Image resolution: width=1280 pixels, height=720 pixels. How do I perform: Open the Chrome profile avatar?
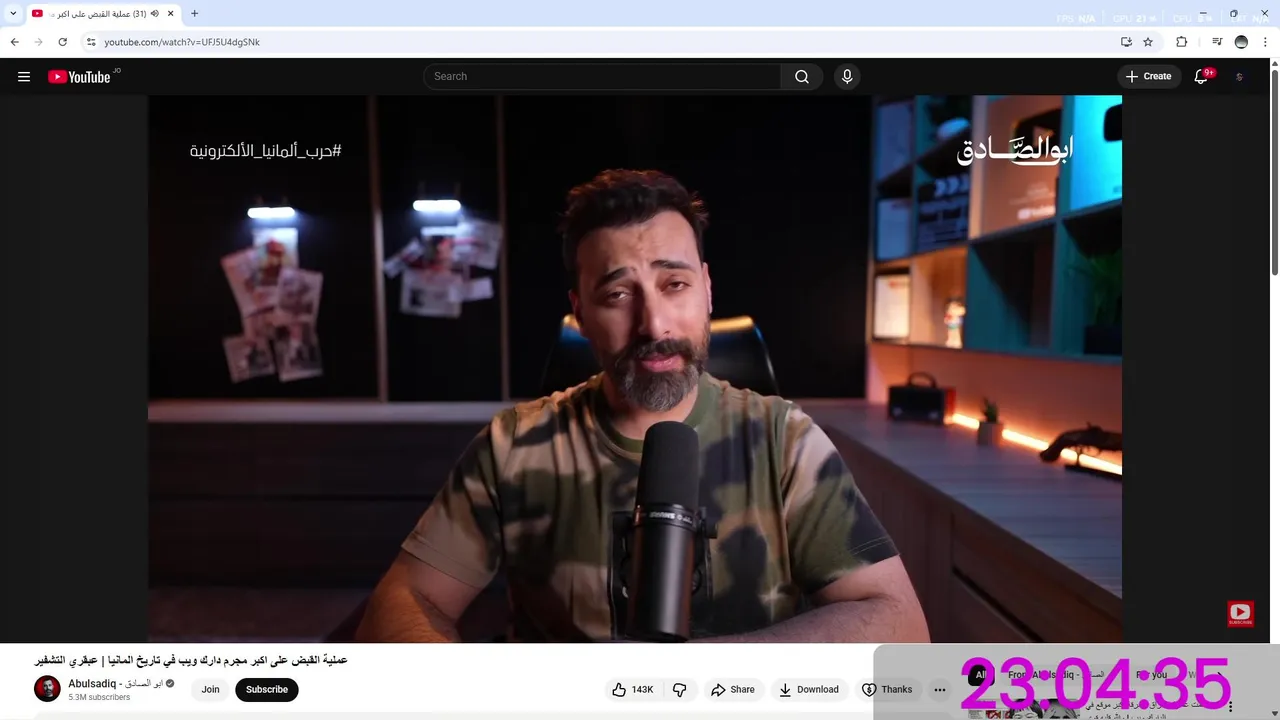coord(1241,42)
